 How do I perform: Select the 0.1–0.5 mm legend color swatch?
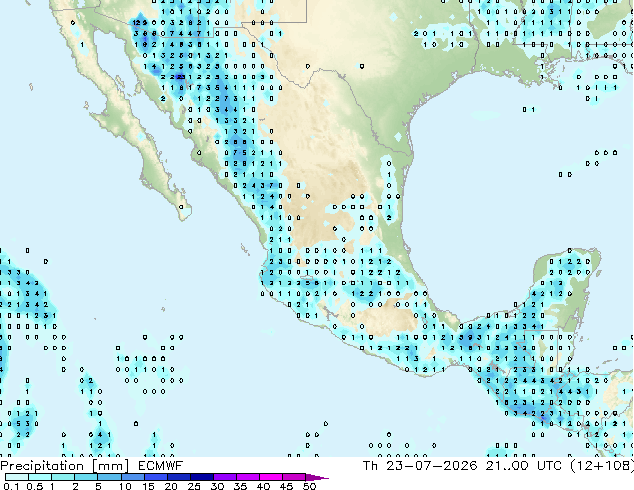17,477
